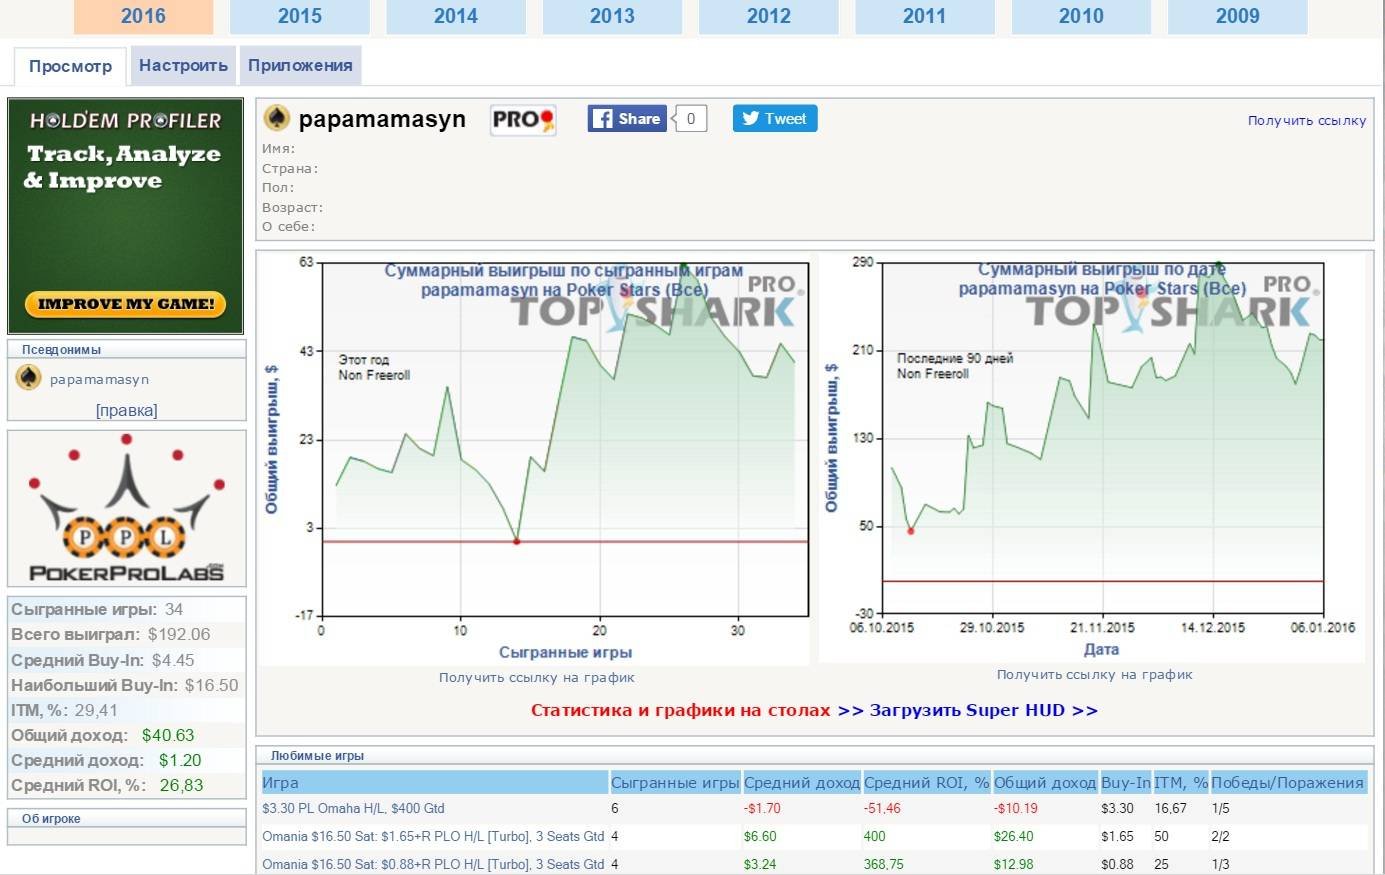Click the spade icon in the Псевдонимы panel
The height and width of the screenshot is (875, 1385).
[29, 378]
